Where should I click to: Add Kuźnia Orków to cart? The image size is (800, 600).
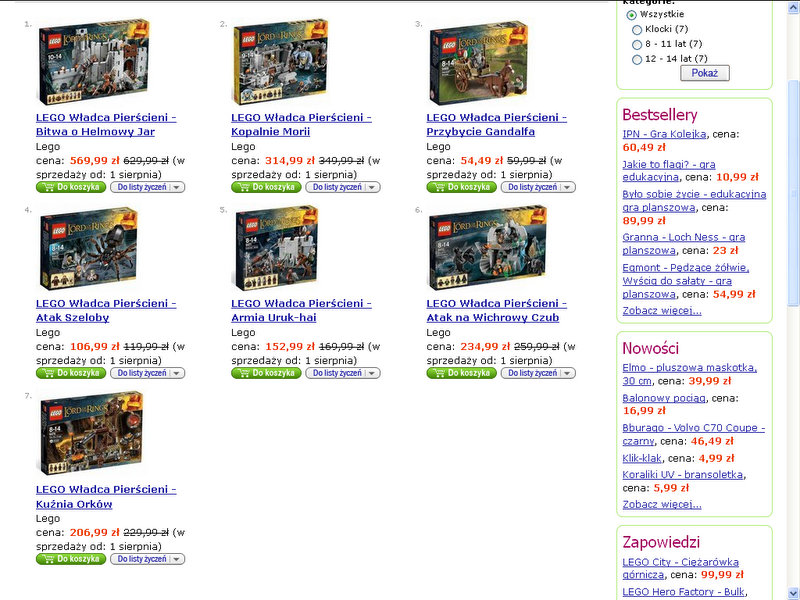point(71,559)
